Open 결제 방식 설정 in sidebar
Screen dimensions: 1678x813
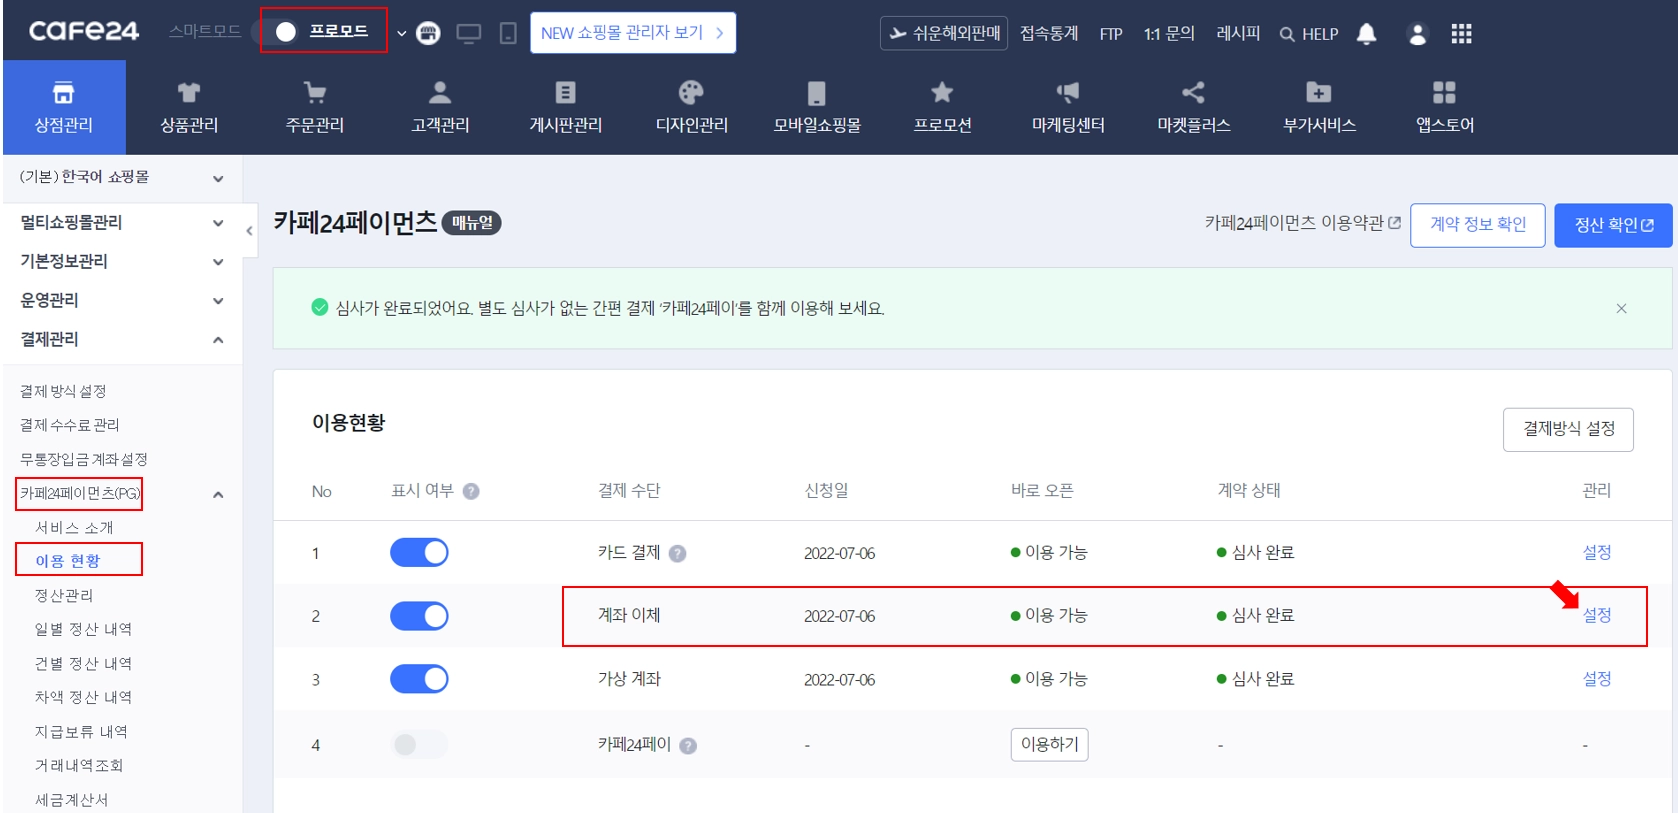coord(63,391)
